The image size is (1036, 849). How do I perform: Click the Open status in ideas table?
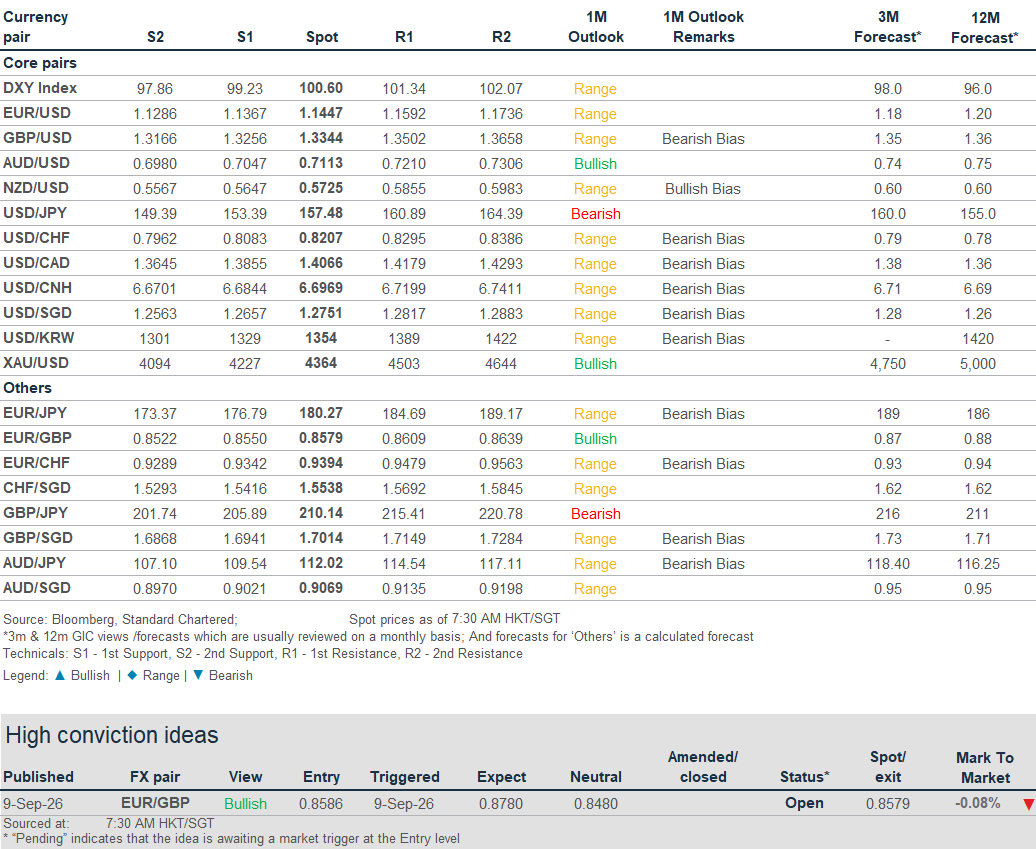(804, 803)
